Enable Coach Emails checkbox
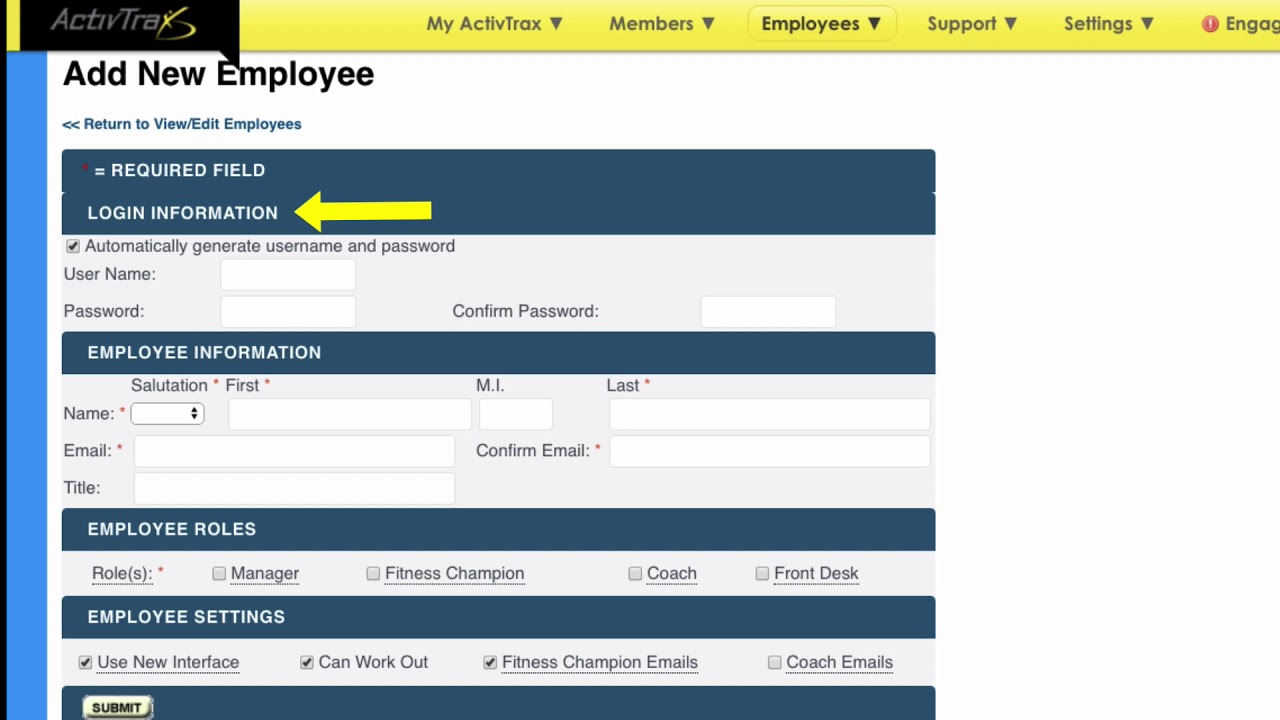 coord(774,662)
